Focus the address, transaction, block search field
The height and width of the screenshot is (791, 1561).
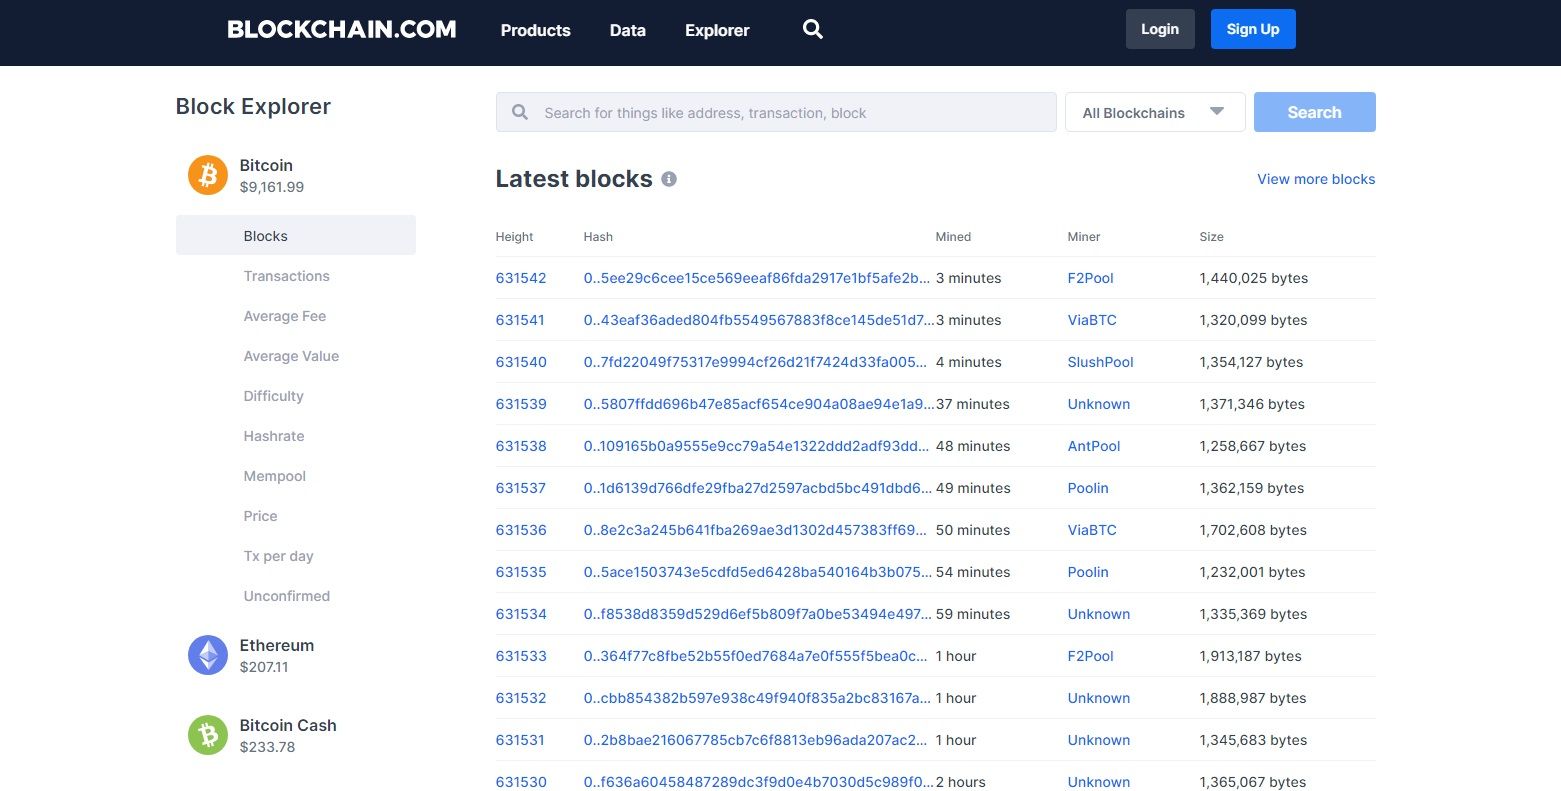click(776, 112)
